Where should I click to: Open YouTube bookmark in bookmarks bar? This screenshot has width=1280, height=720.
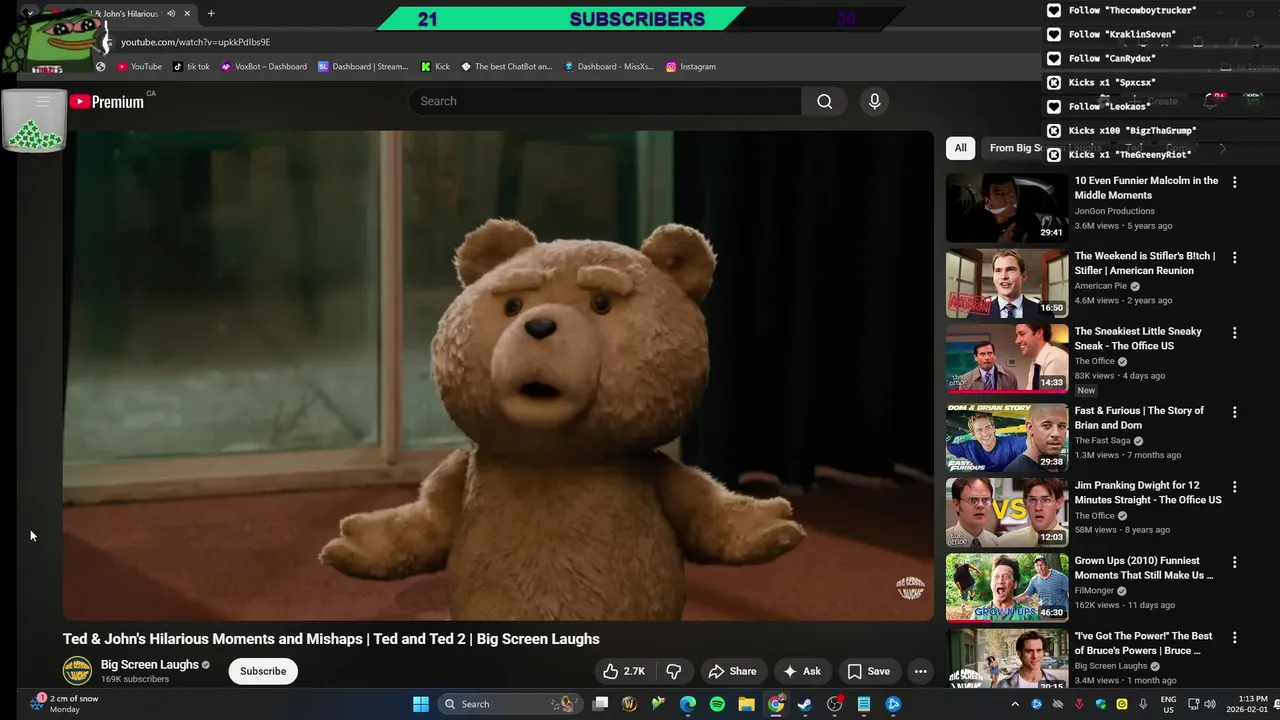[x=139, y=66]
